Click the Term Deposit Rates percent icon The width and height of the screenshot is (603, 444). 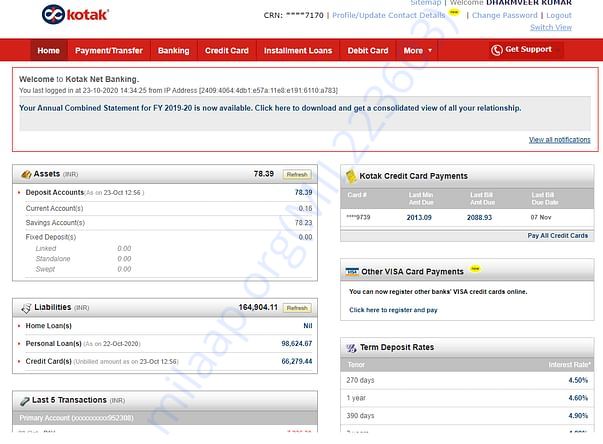[351, 348]
